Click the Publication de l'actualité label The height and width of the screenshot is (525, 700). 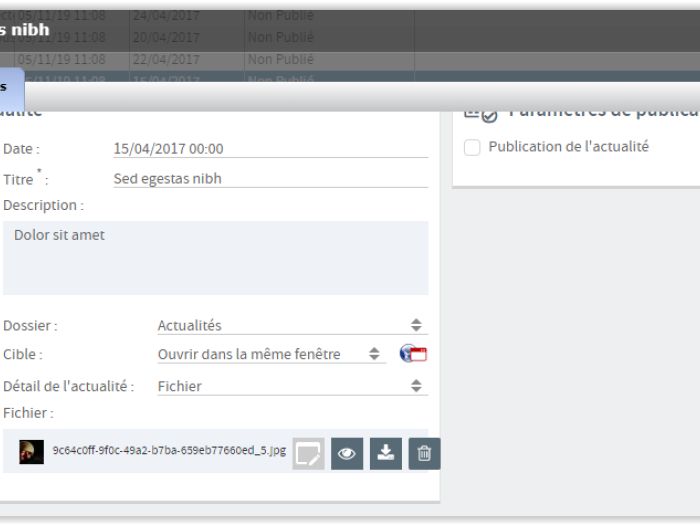[x=568, y=147]
